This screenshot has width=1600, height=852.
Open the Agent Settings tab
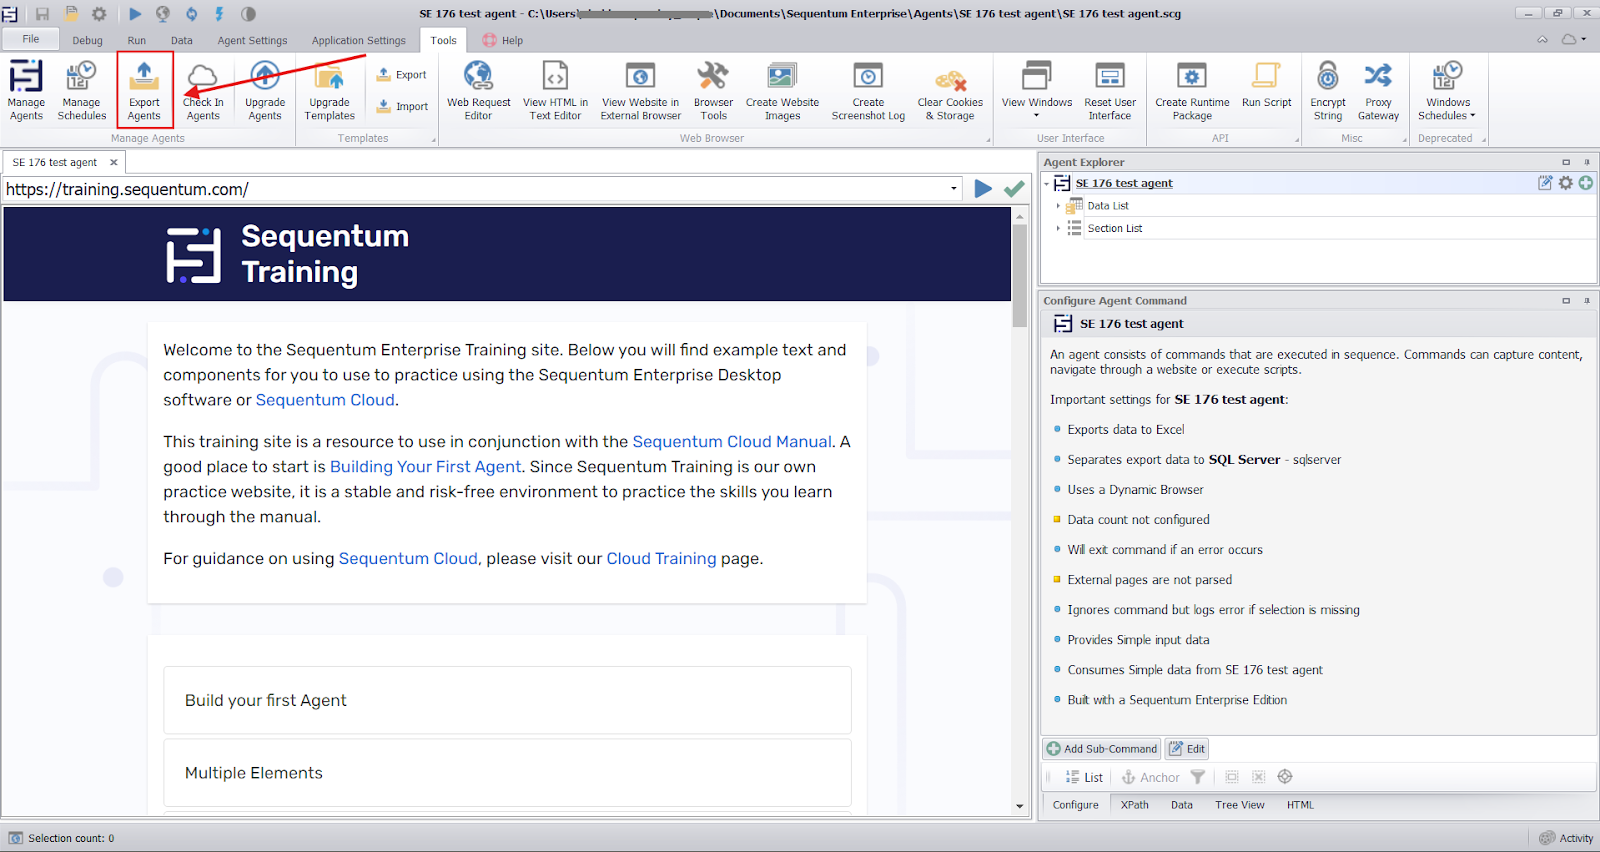252,41
